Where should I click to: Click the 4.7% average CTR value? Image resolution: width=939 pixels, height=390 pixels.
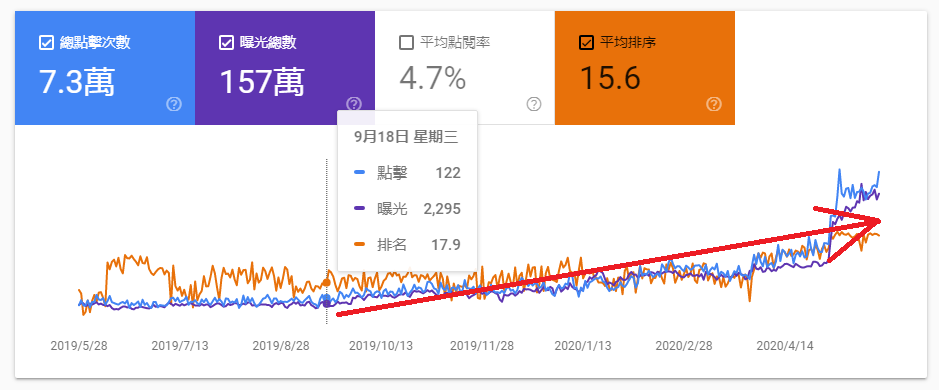[x=432, y=78]
